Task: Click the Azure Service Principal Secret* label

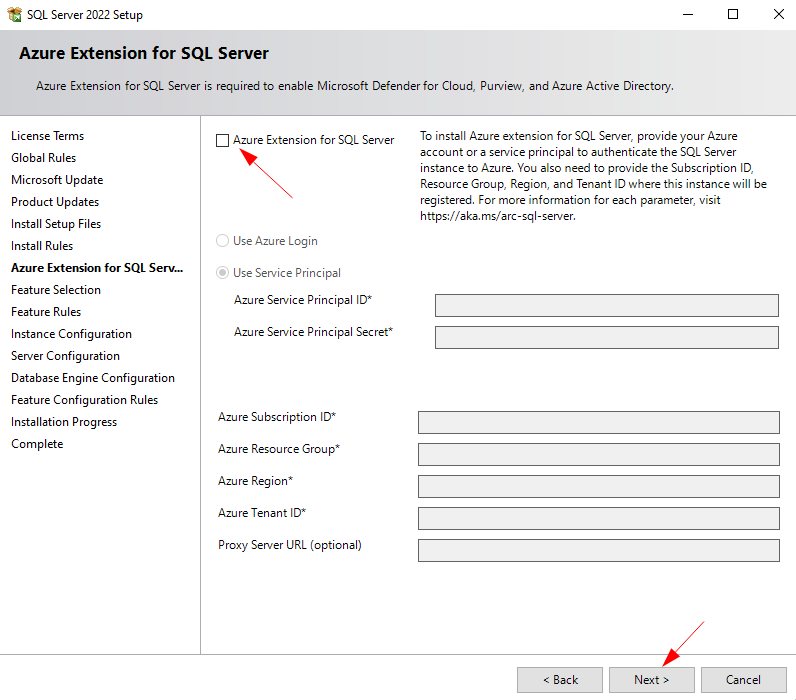Action: tap(313, 332)
